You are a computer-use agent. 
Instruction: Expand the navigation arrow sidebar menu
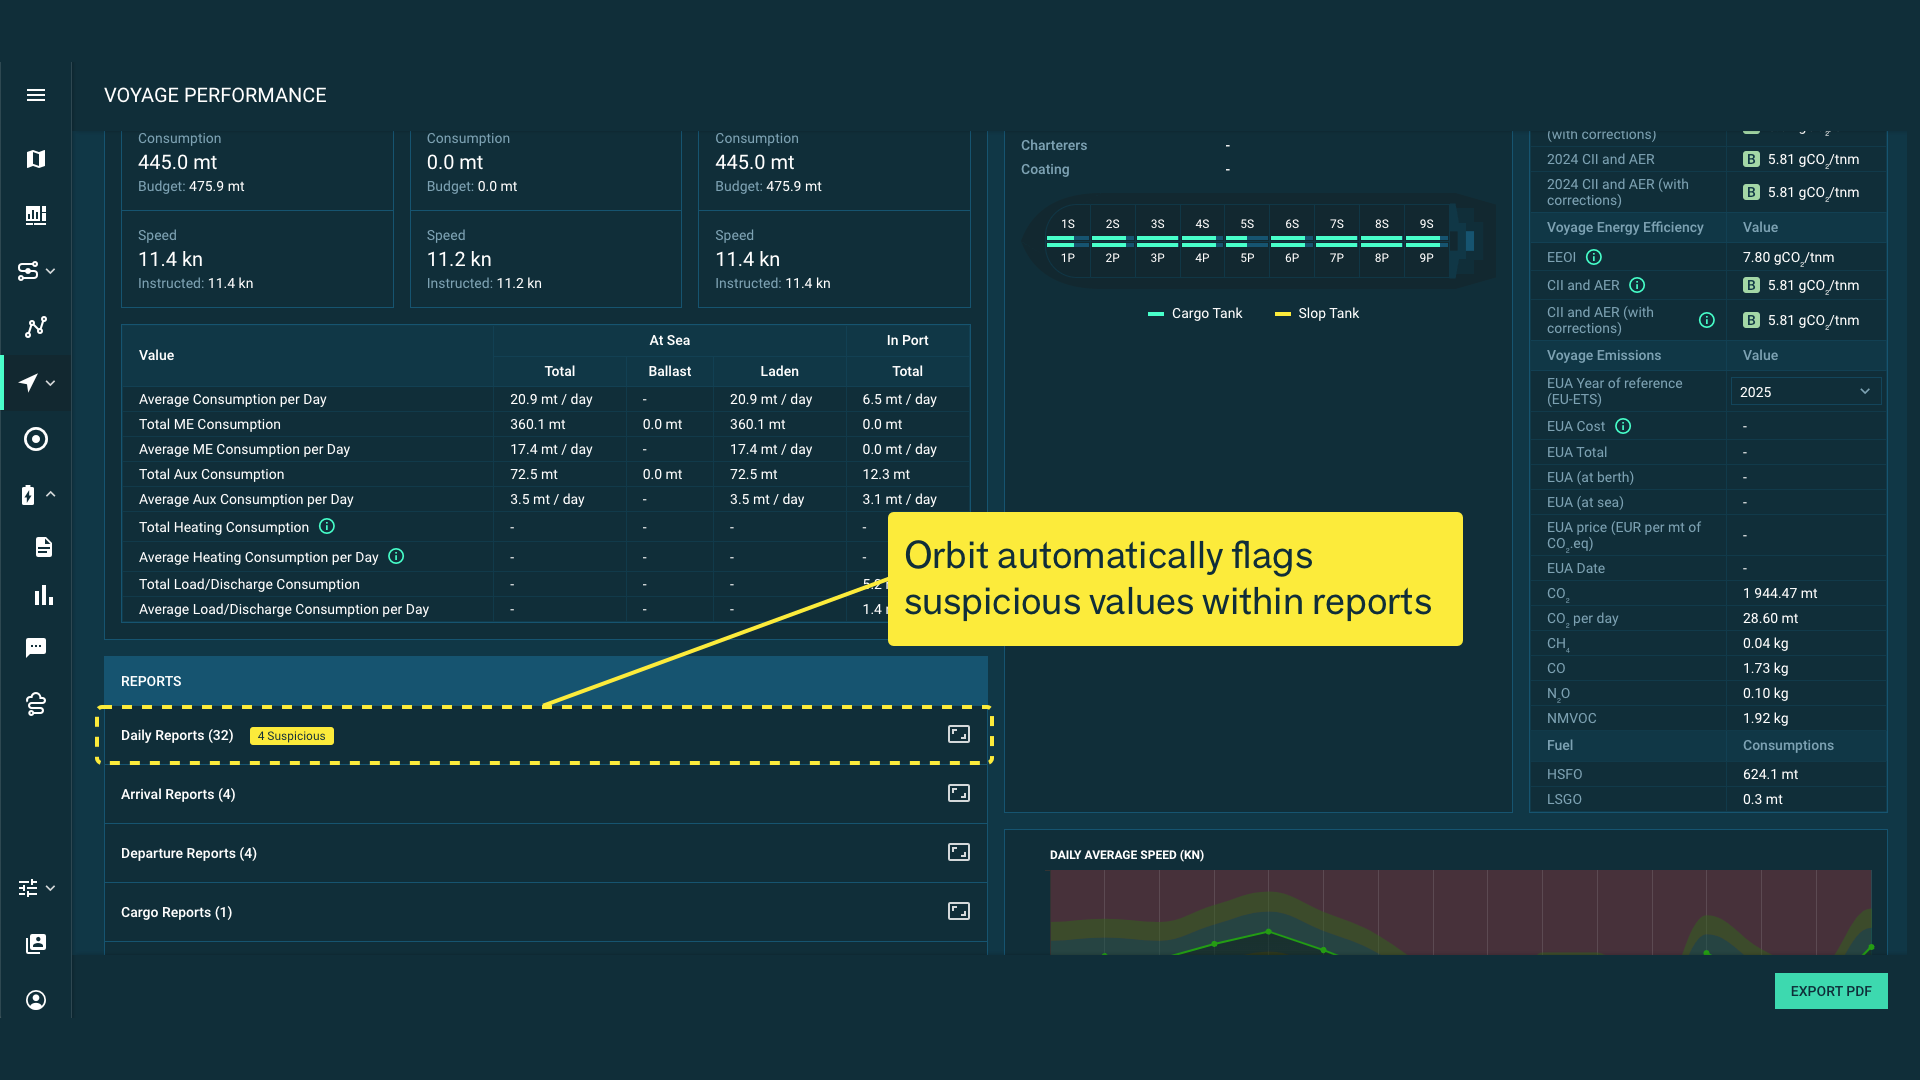click(50, 383)
